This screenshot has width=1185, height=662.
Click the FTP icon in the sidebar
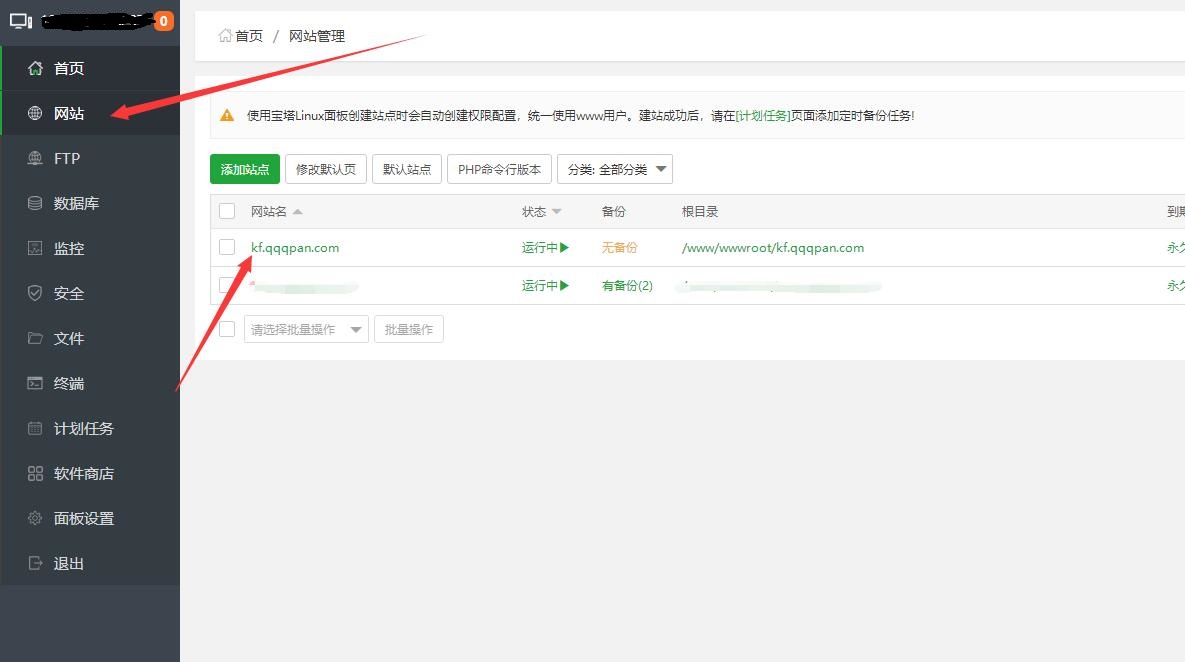[x=36, y=159]
